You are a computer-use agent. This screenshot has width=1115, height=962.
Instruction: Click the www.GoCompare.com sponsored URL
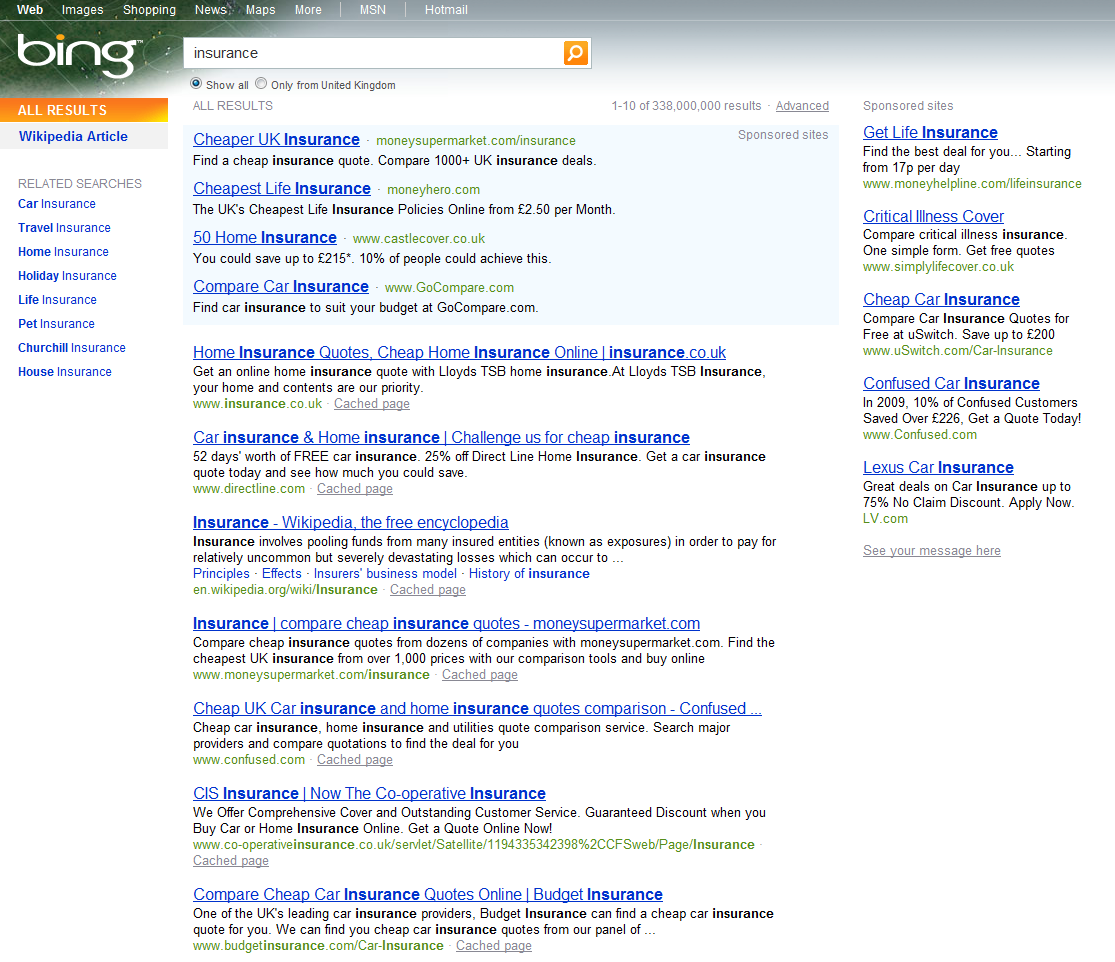[x=449, y=288]
